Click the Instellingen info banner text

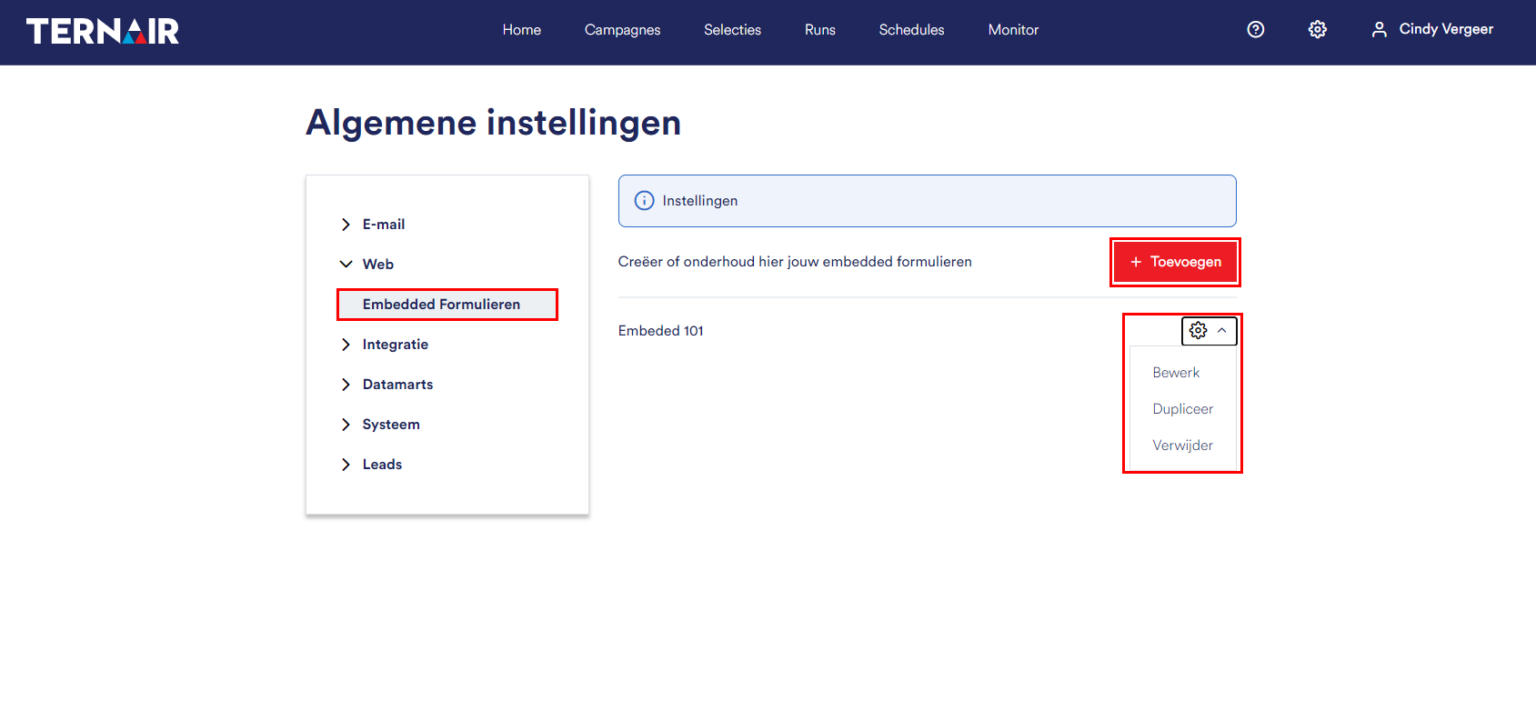coord(700,201)
